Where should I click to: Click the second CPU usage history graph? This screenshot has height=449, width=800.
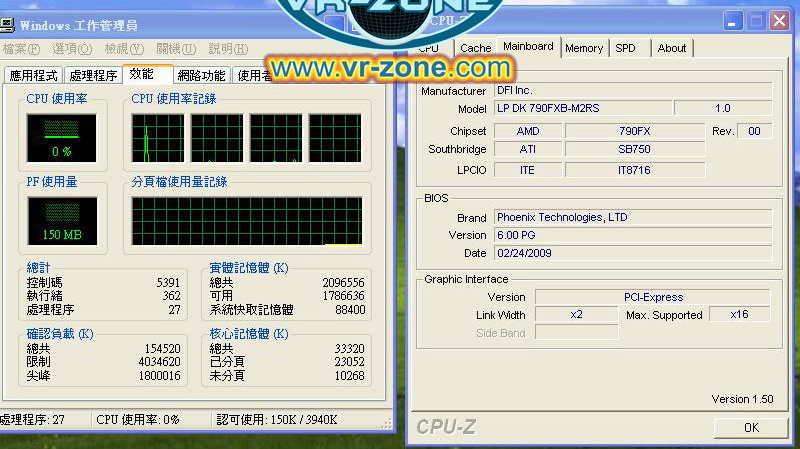217,138
